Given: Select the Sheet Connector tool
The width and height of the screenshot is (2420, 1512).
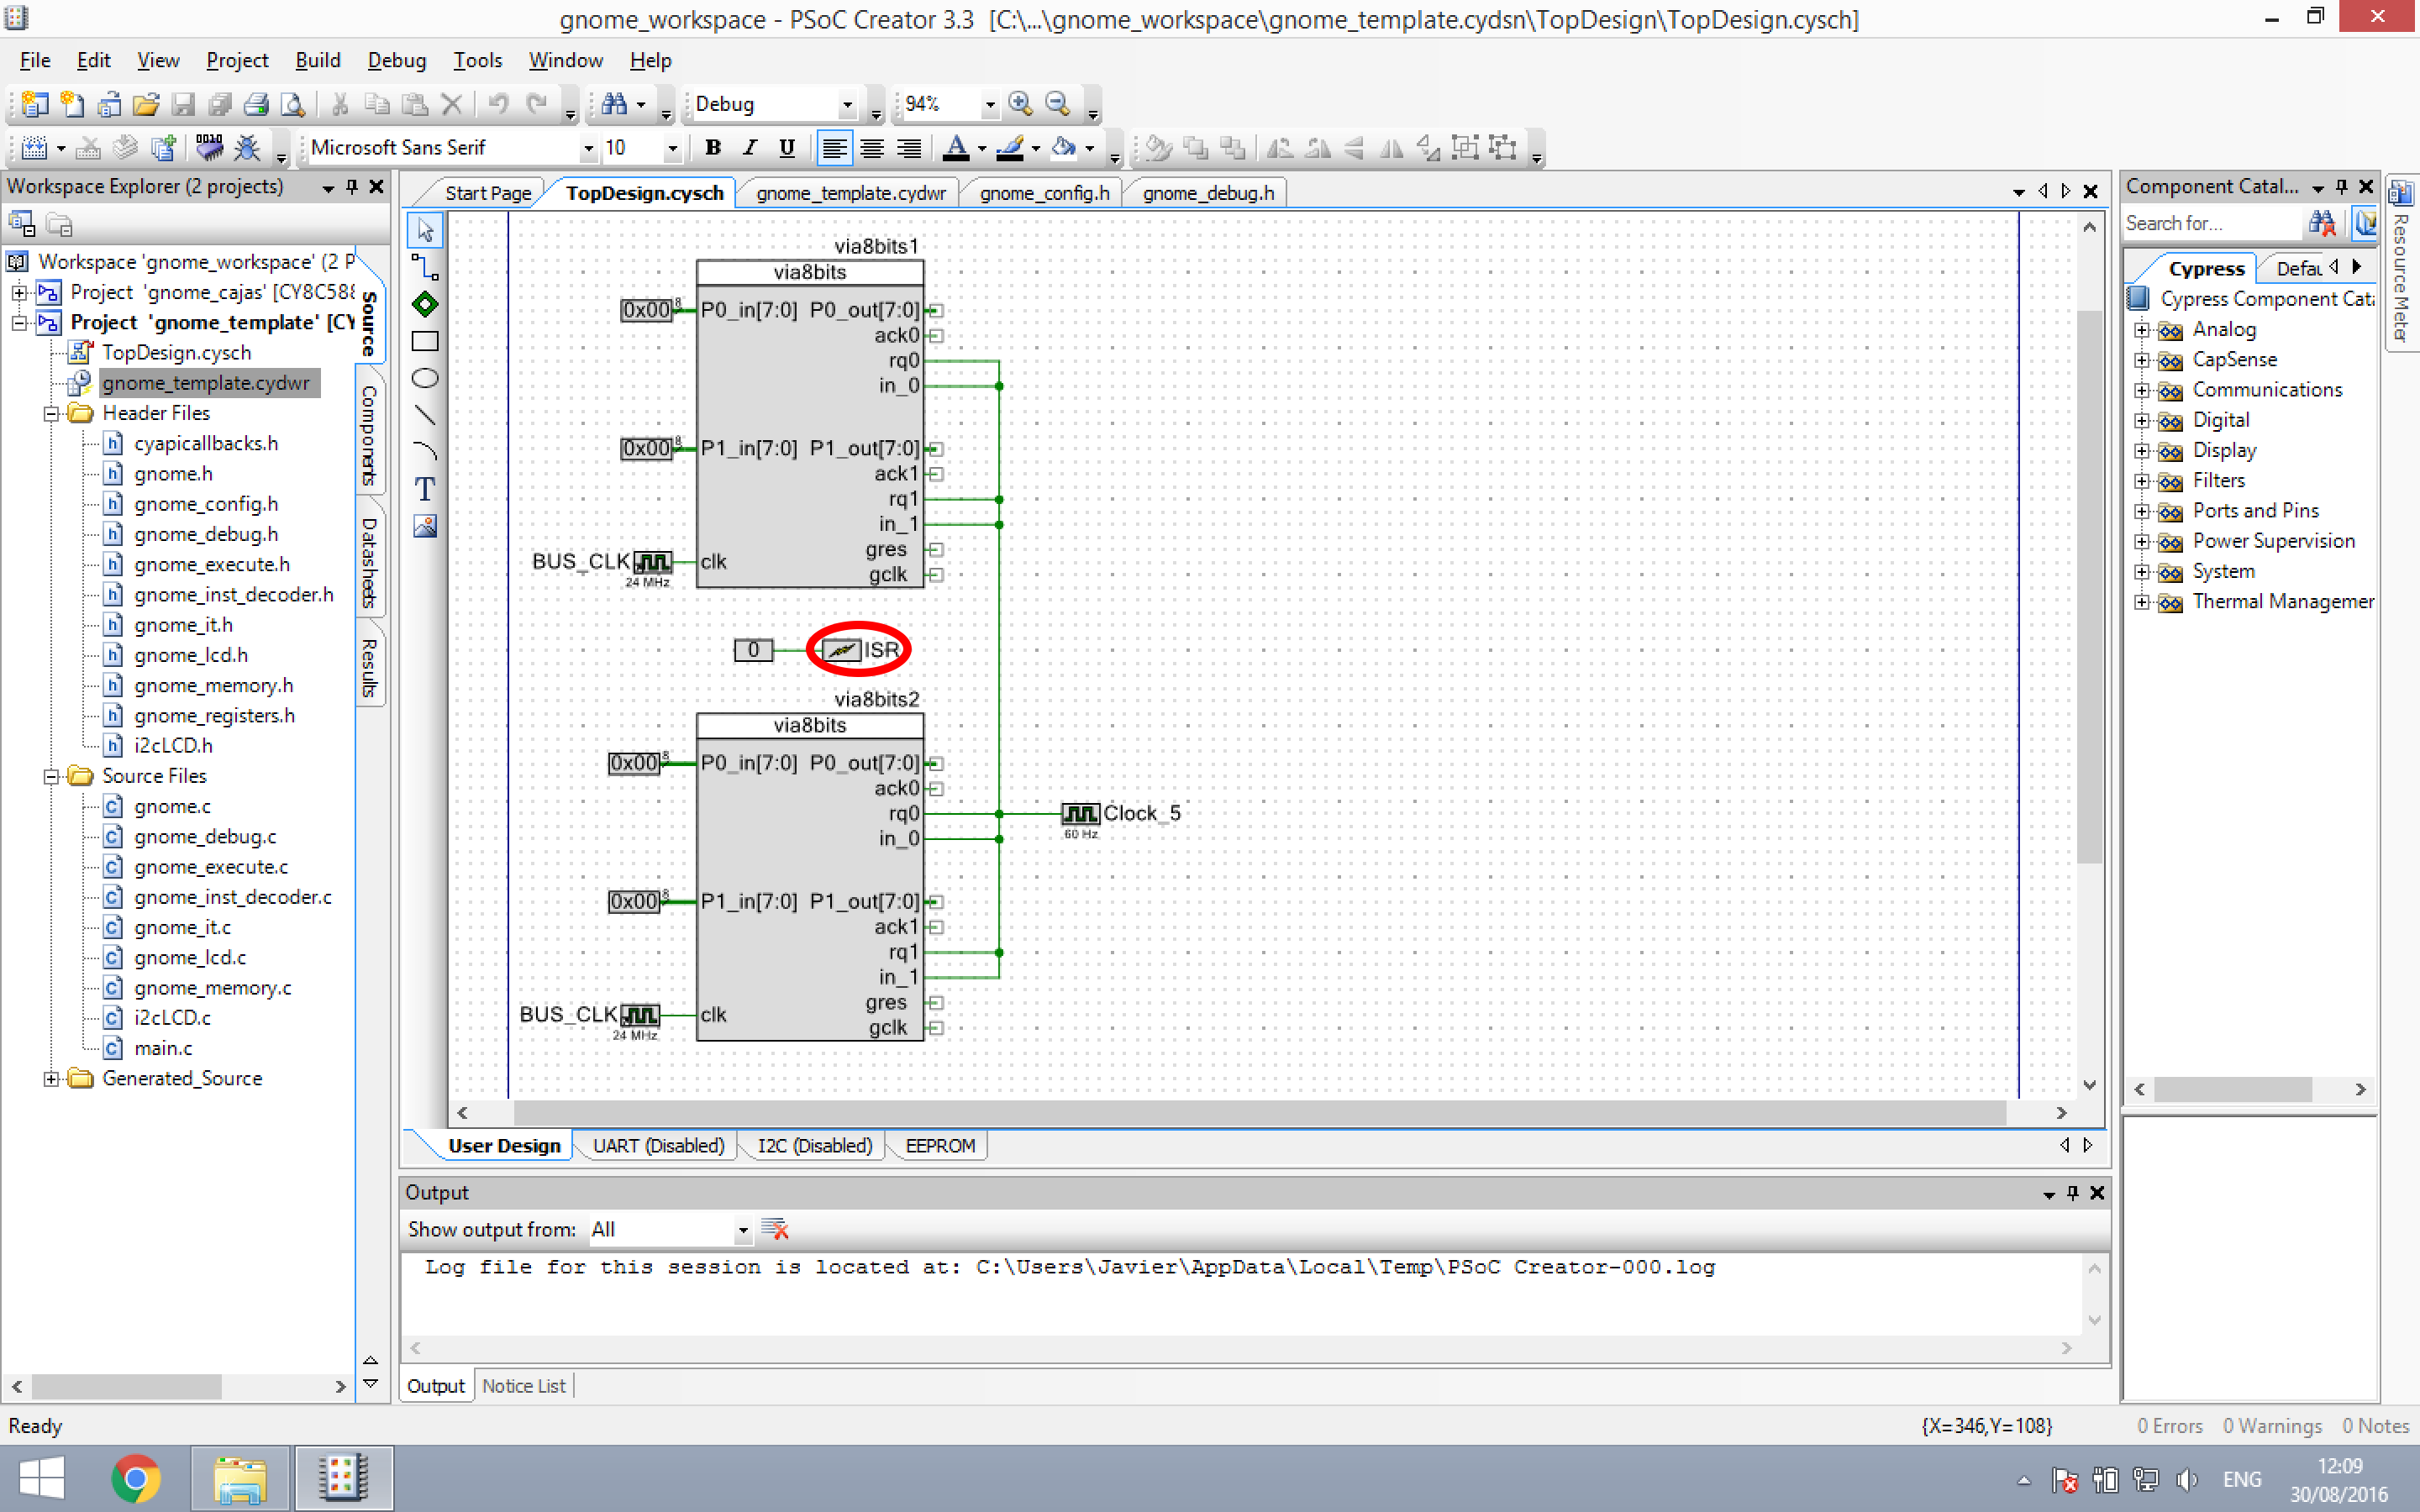Looking at the screenshot, I should click(x=425, y=304).
